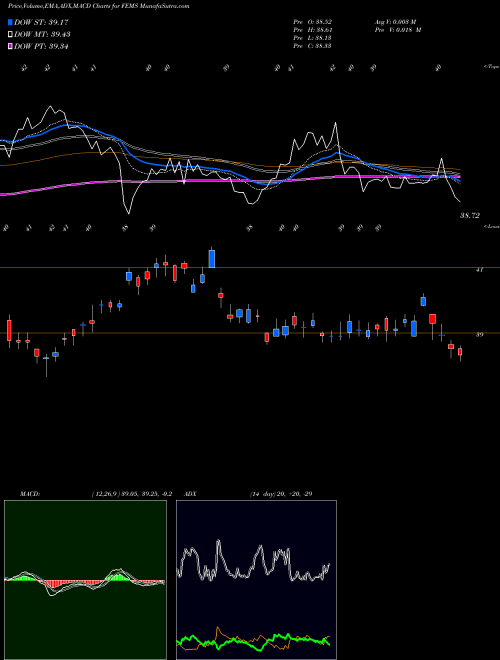Click the white DOW MT legend swatch
Viewport: 500px width, 660px height.
[10, 34]
